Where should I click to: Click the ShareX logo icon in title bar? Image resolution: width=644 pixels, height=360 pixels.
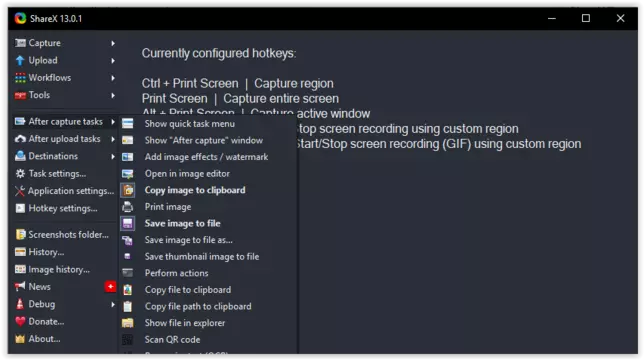click(20, 18)
